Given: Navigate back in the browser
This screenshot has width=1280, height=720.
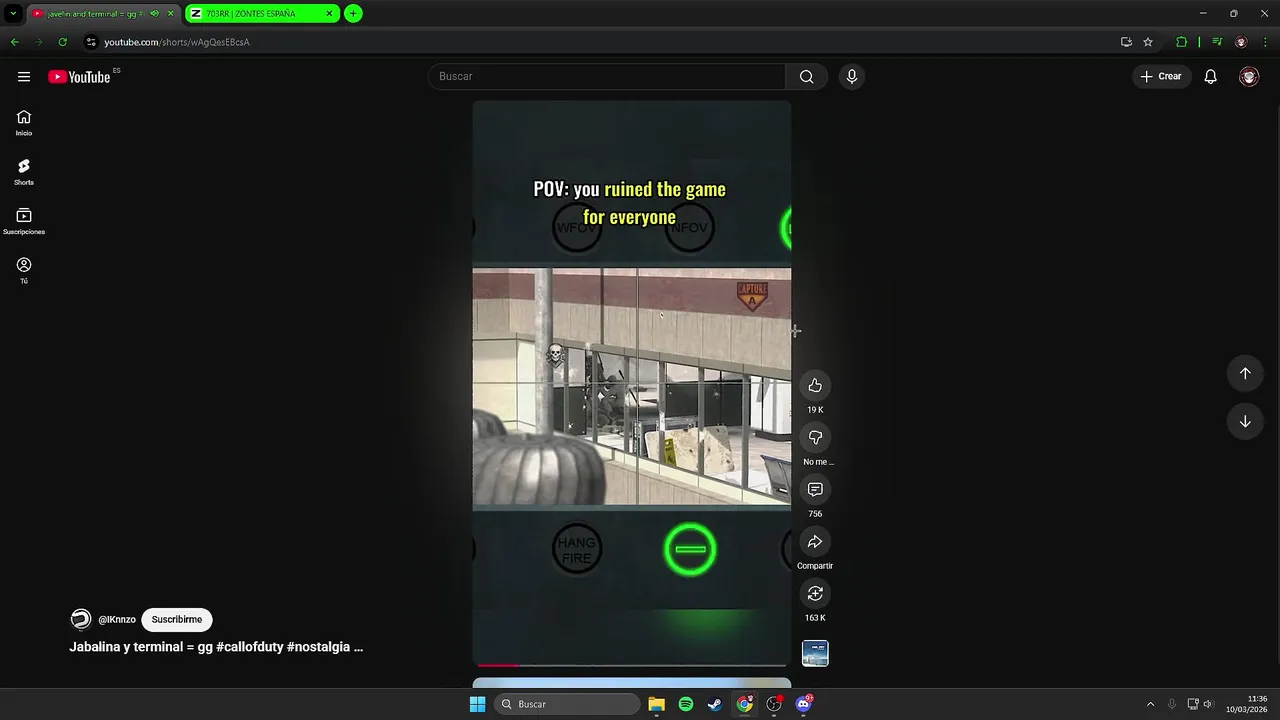Looking at the screenshot, I should [14, 42].
